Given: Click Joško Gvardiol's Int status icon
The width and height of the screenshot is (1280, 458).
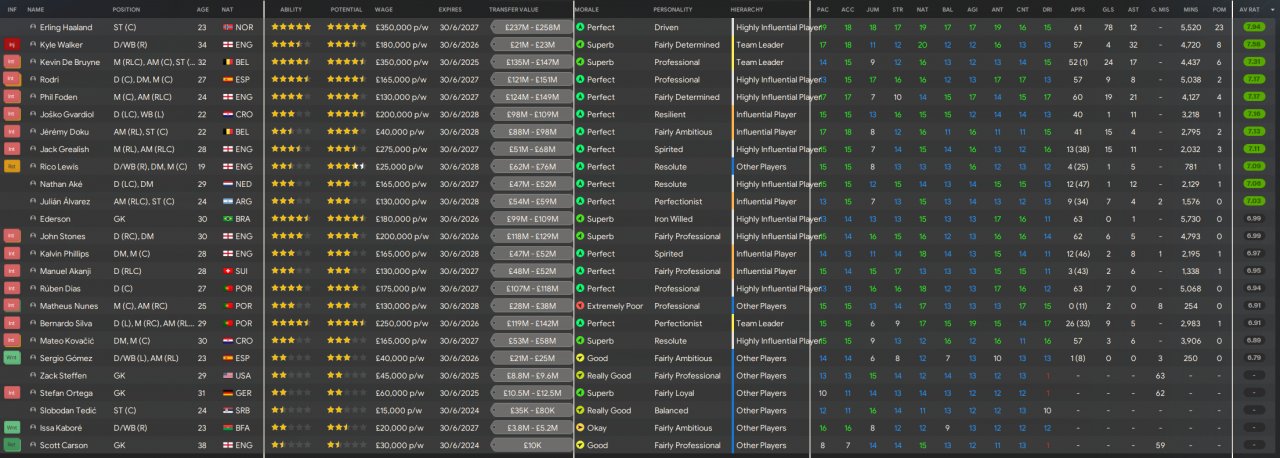Looking at the screenshot, I should 12,115.
